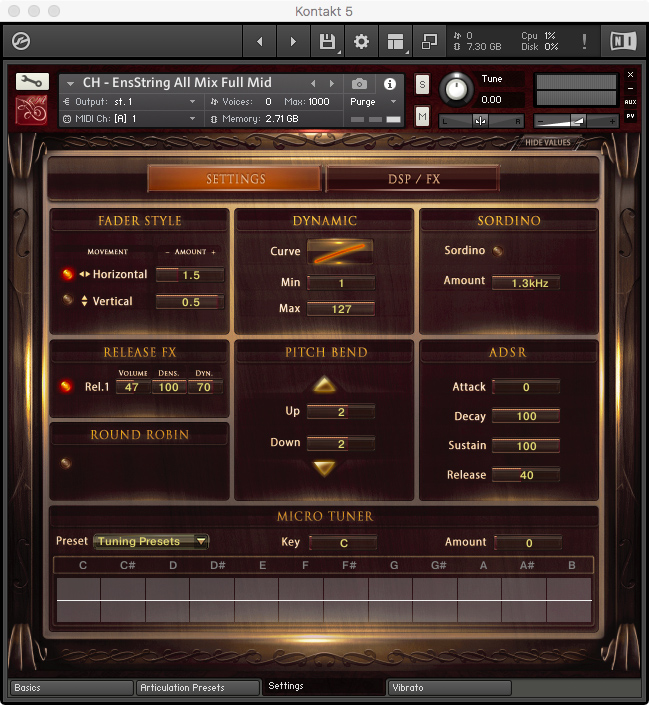Click the exclamation panic button
The height and width of the screenshot is (705, 649).
pyautogui.click(x=584, y=41)
